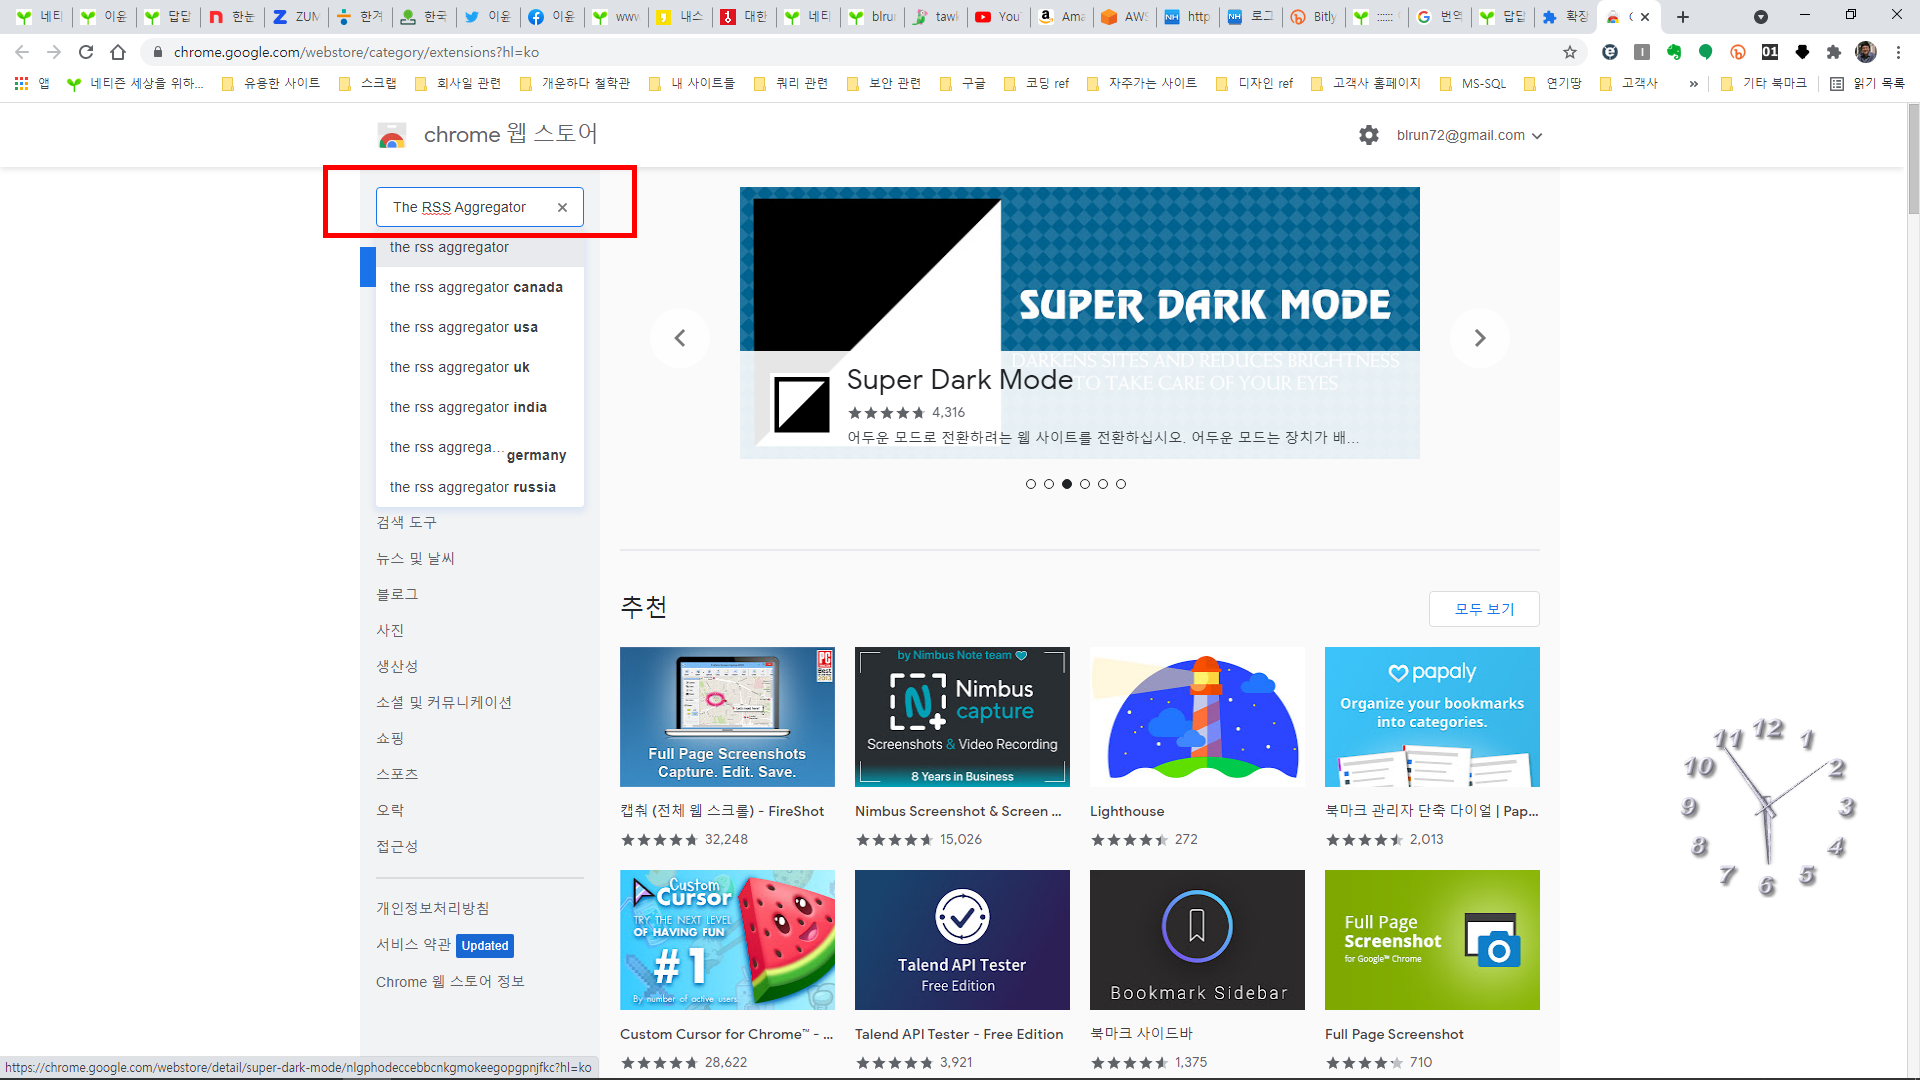
Task: View the site lock icon info
Action: pyautogui.click(x=157, y=52)
